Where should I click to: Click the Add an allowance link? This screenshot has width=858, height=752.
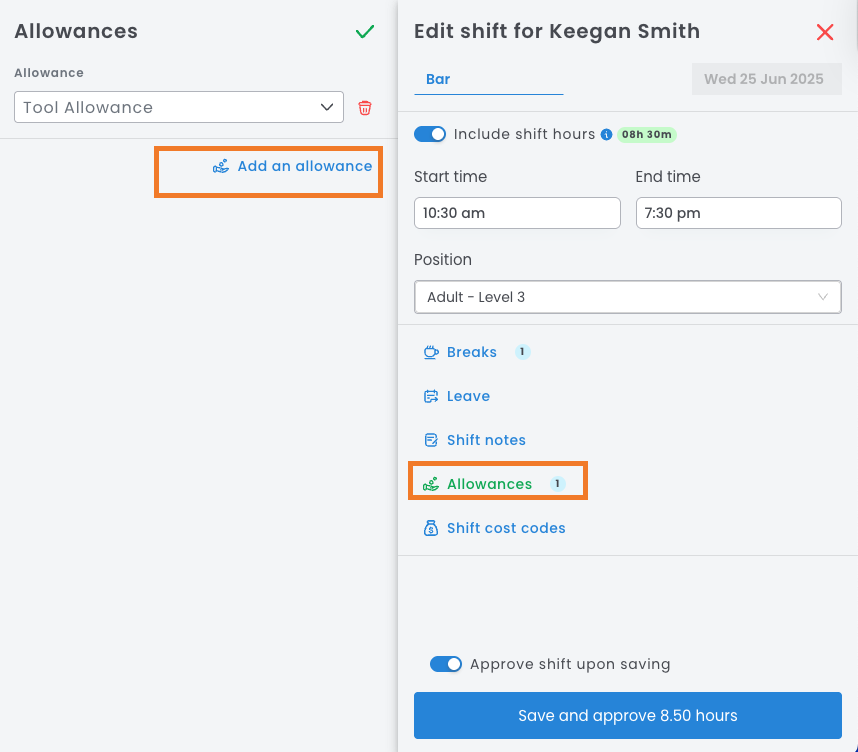pos(304,166)
